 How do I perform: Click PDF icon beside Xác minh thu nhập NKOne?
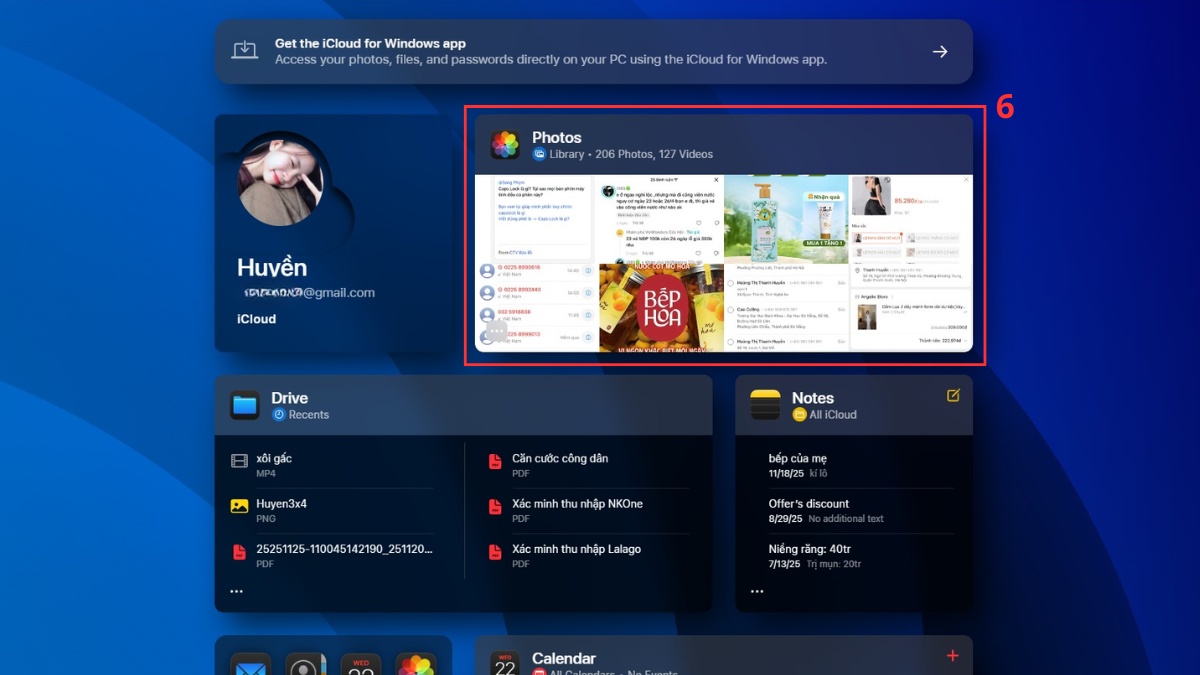[494, 507]
